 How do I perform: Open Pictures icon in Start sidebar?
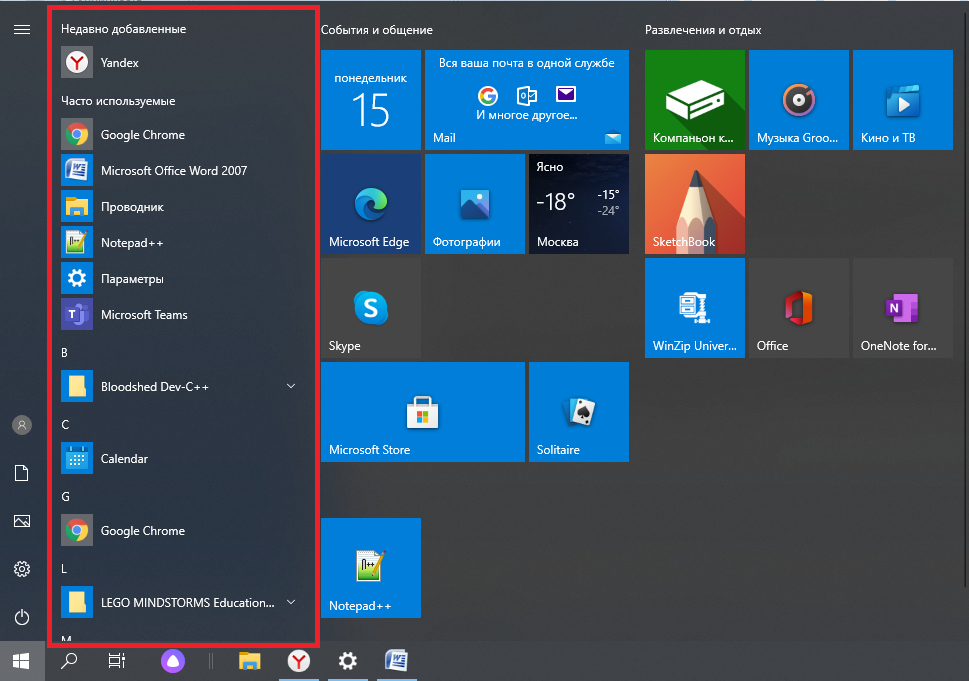pos(22,521)
